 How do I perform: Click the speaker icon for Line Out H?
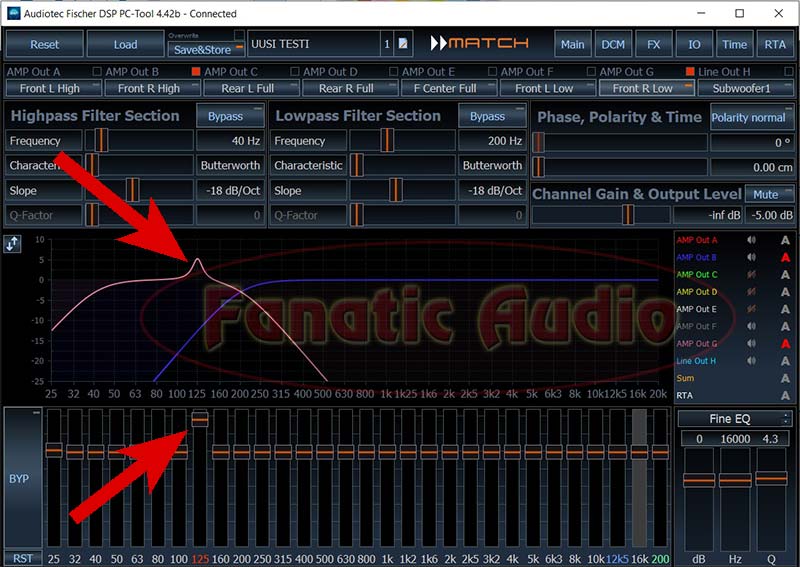752,361
